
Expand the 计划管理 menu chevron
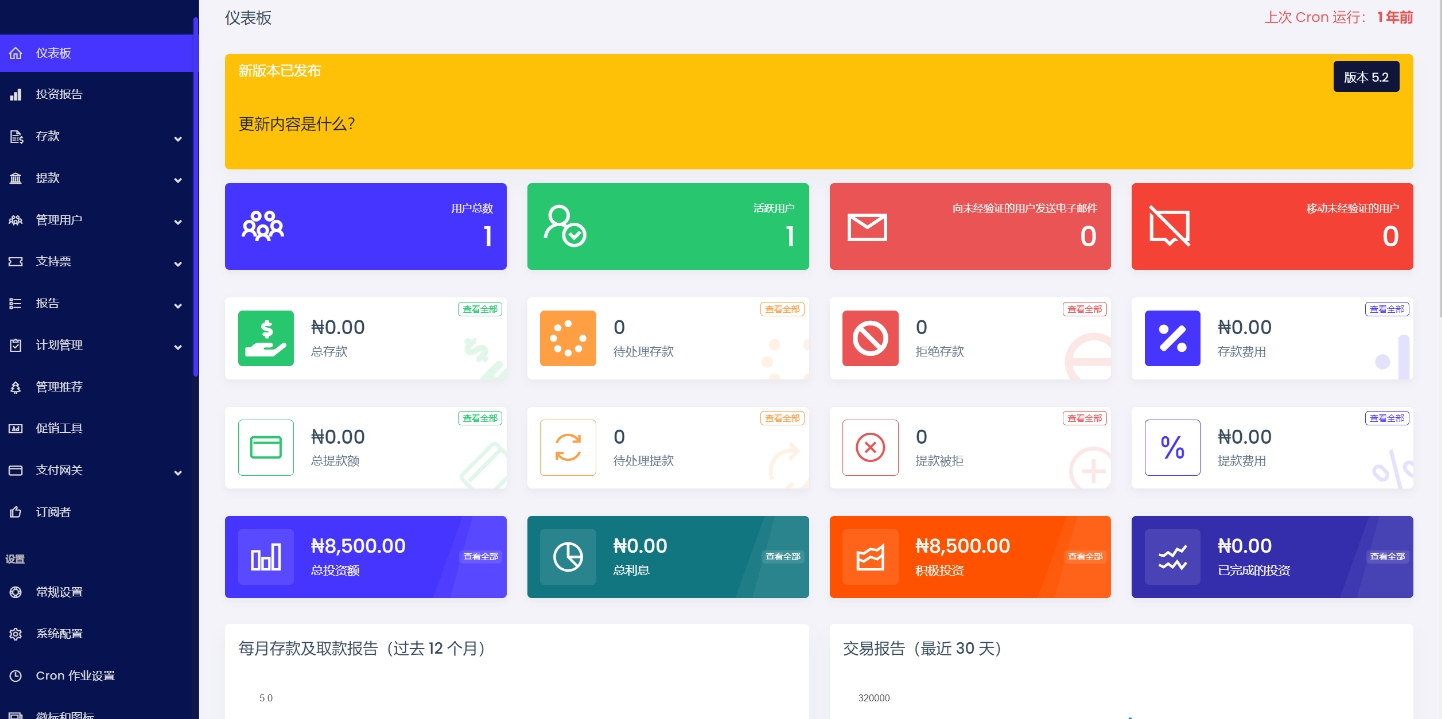pyautogui.click(x=177, y=347)
